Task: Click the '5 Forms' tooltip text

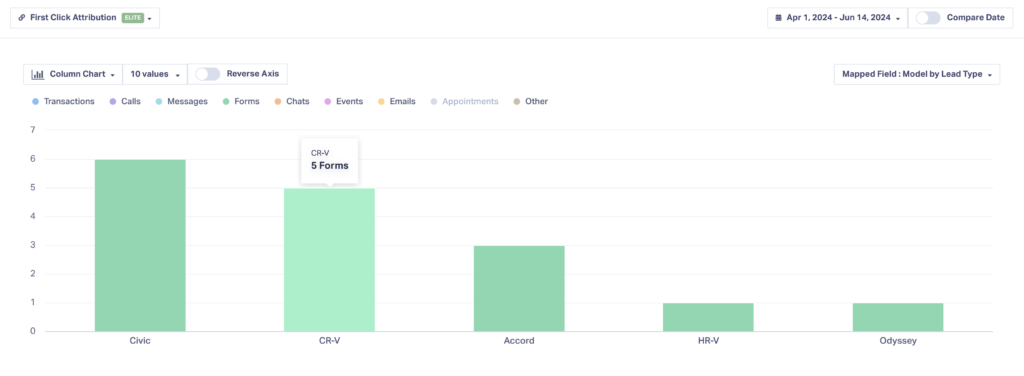Action: click(x=330, y=166)
